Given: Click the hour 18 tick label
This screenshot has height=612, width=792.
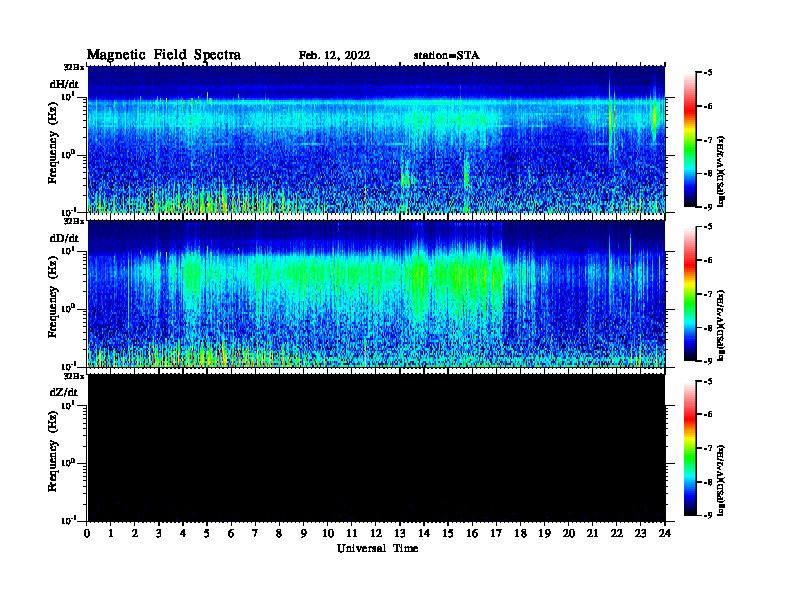Looking at the screenshot, I should pyautogui.click(x=520, y=534).
